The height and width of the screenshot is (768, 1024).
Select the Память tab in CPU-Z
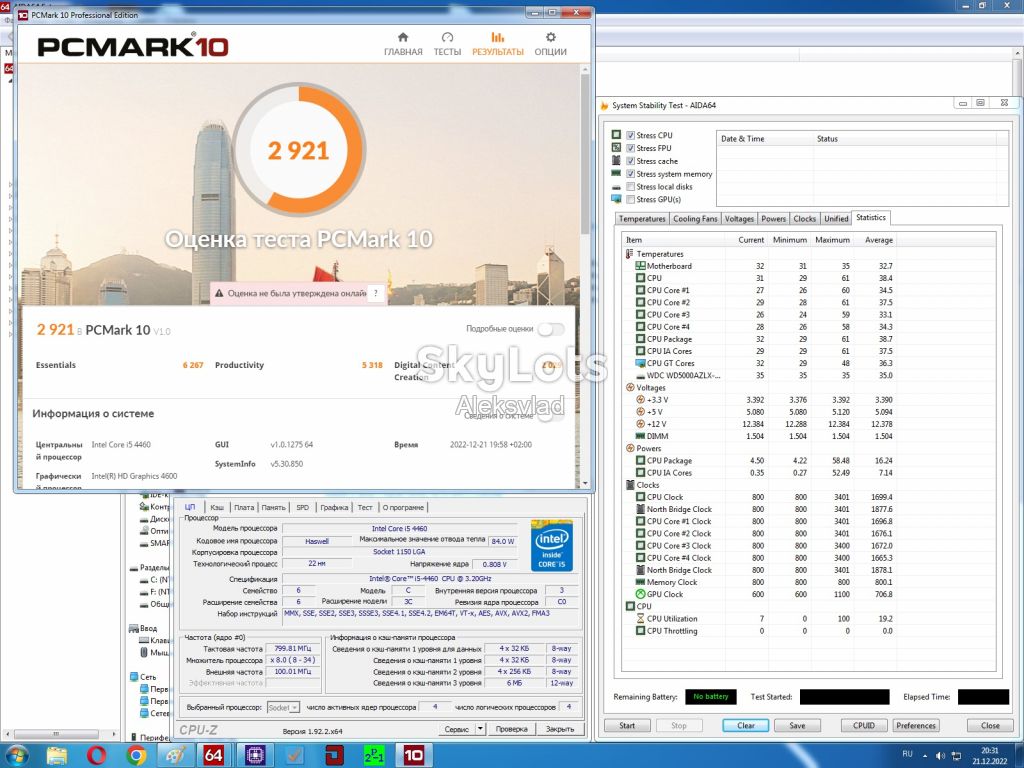274,507
